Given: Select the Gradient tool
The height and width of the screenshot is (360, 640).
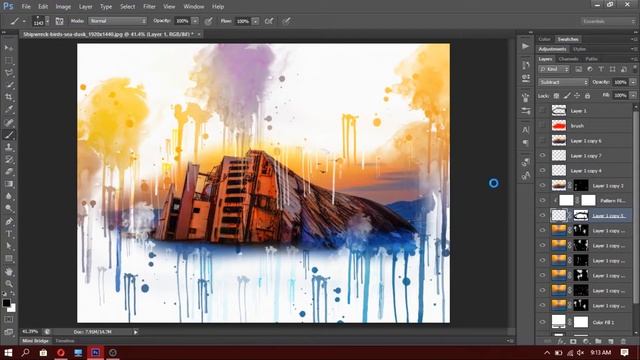Looking at the screenshot, I should pos(9,184).
